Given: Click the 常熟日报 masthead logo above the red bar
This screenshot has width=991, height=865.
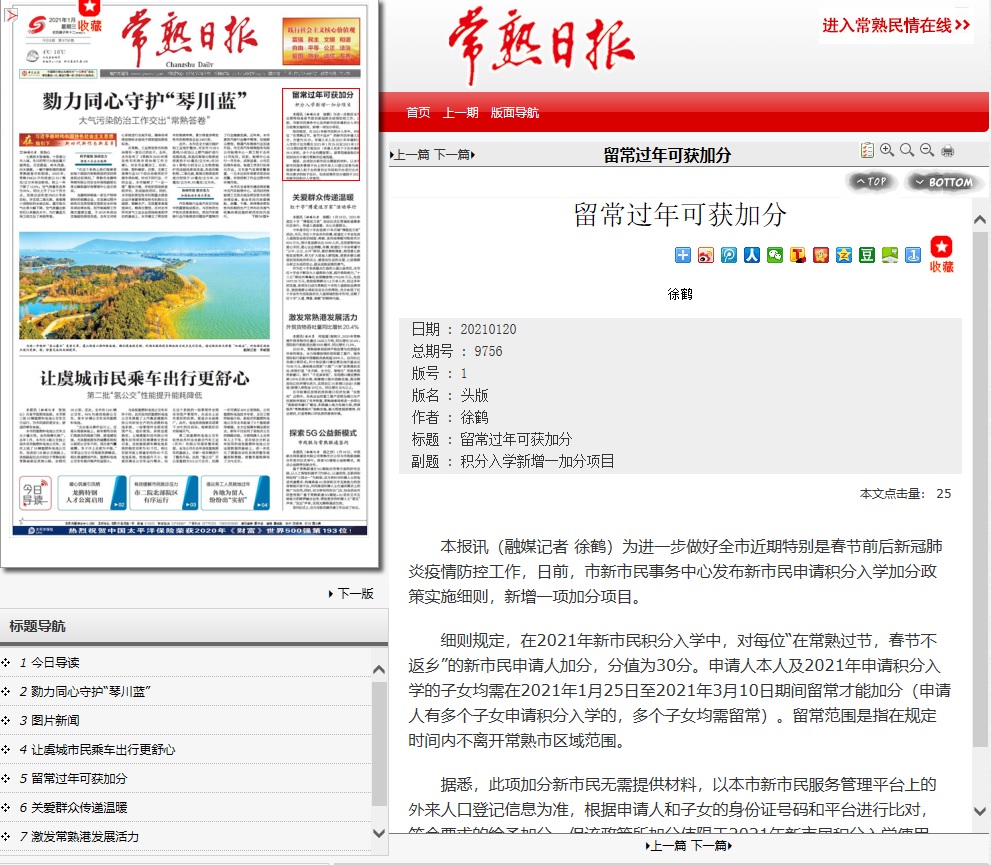Looking at the screenshot, I should [541, 45].
